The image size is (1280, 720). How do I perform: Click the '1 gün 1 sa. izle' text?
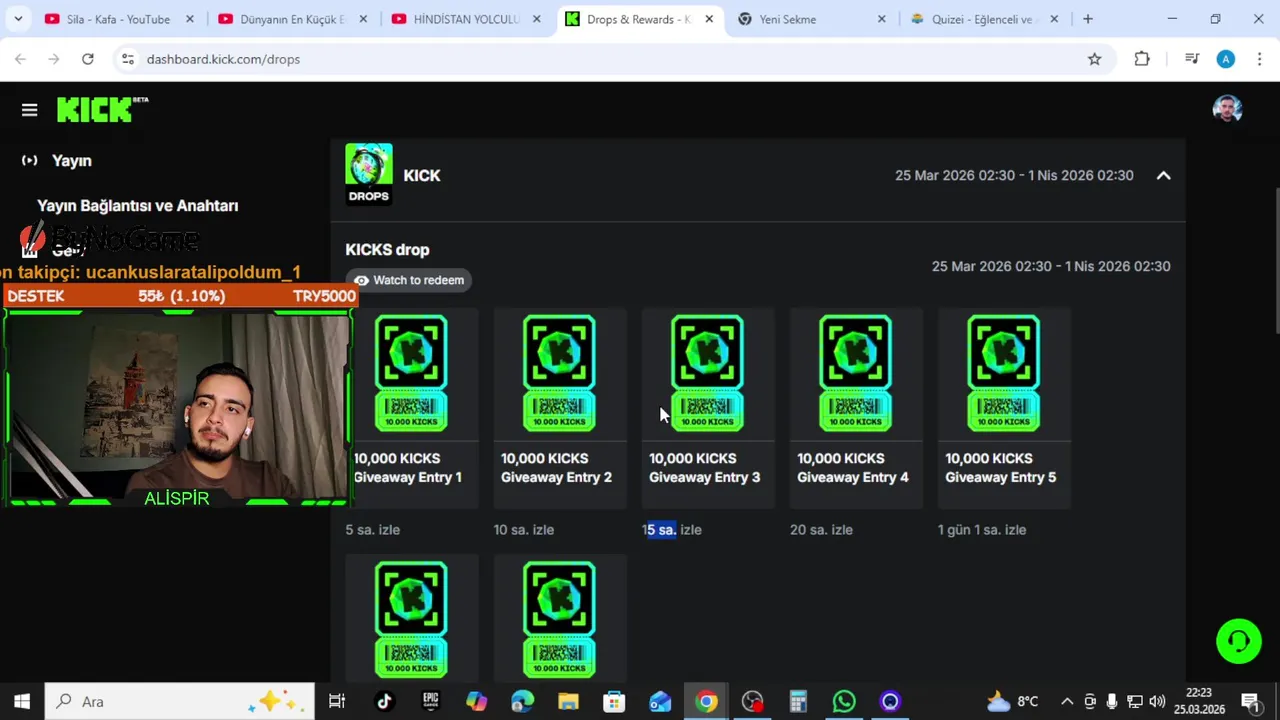(x=982, y=530)
